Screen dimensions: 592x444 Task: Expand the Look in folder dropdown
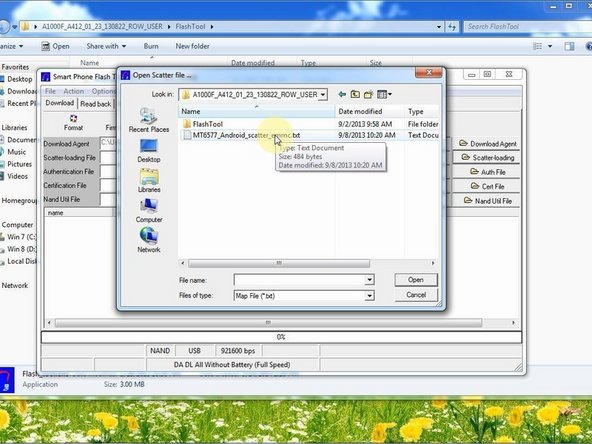pos(323,95)
